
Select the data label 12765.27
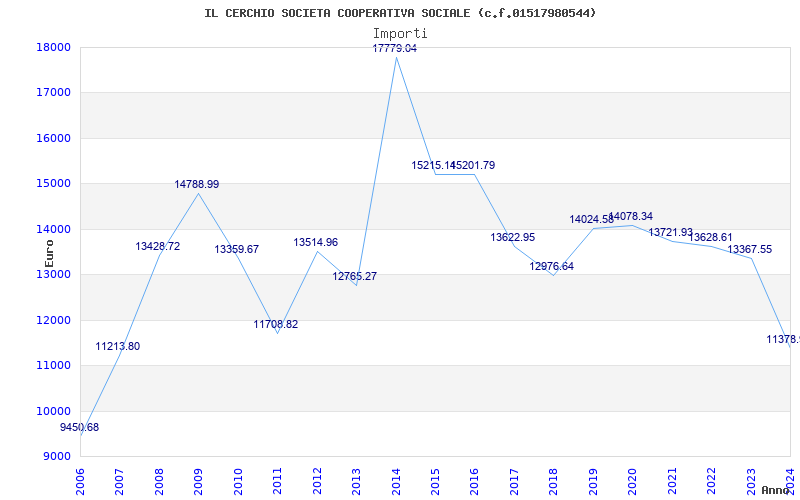(355, 277)
